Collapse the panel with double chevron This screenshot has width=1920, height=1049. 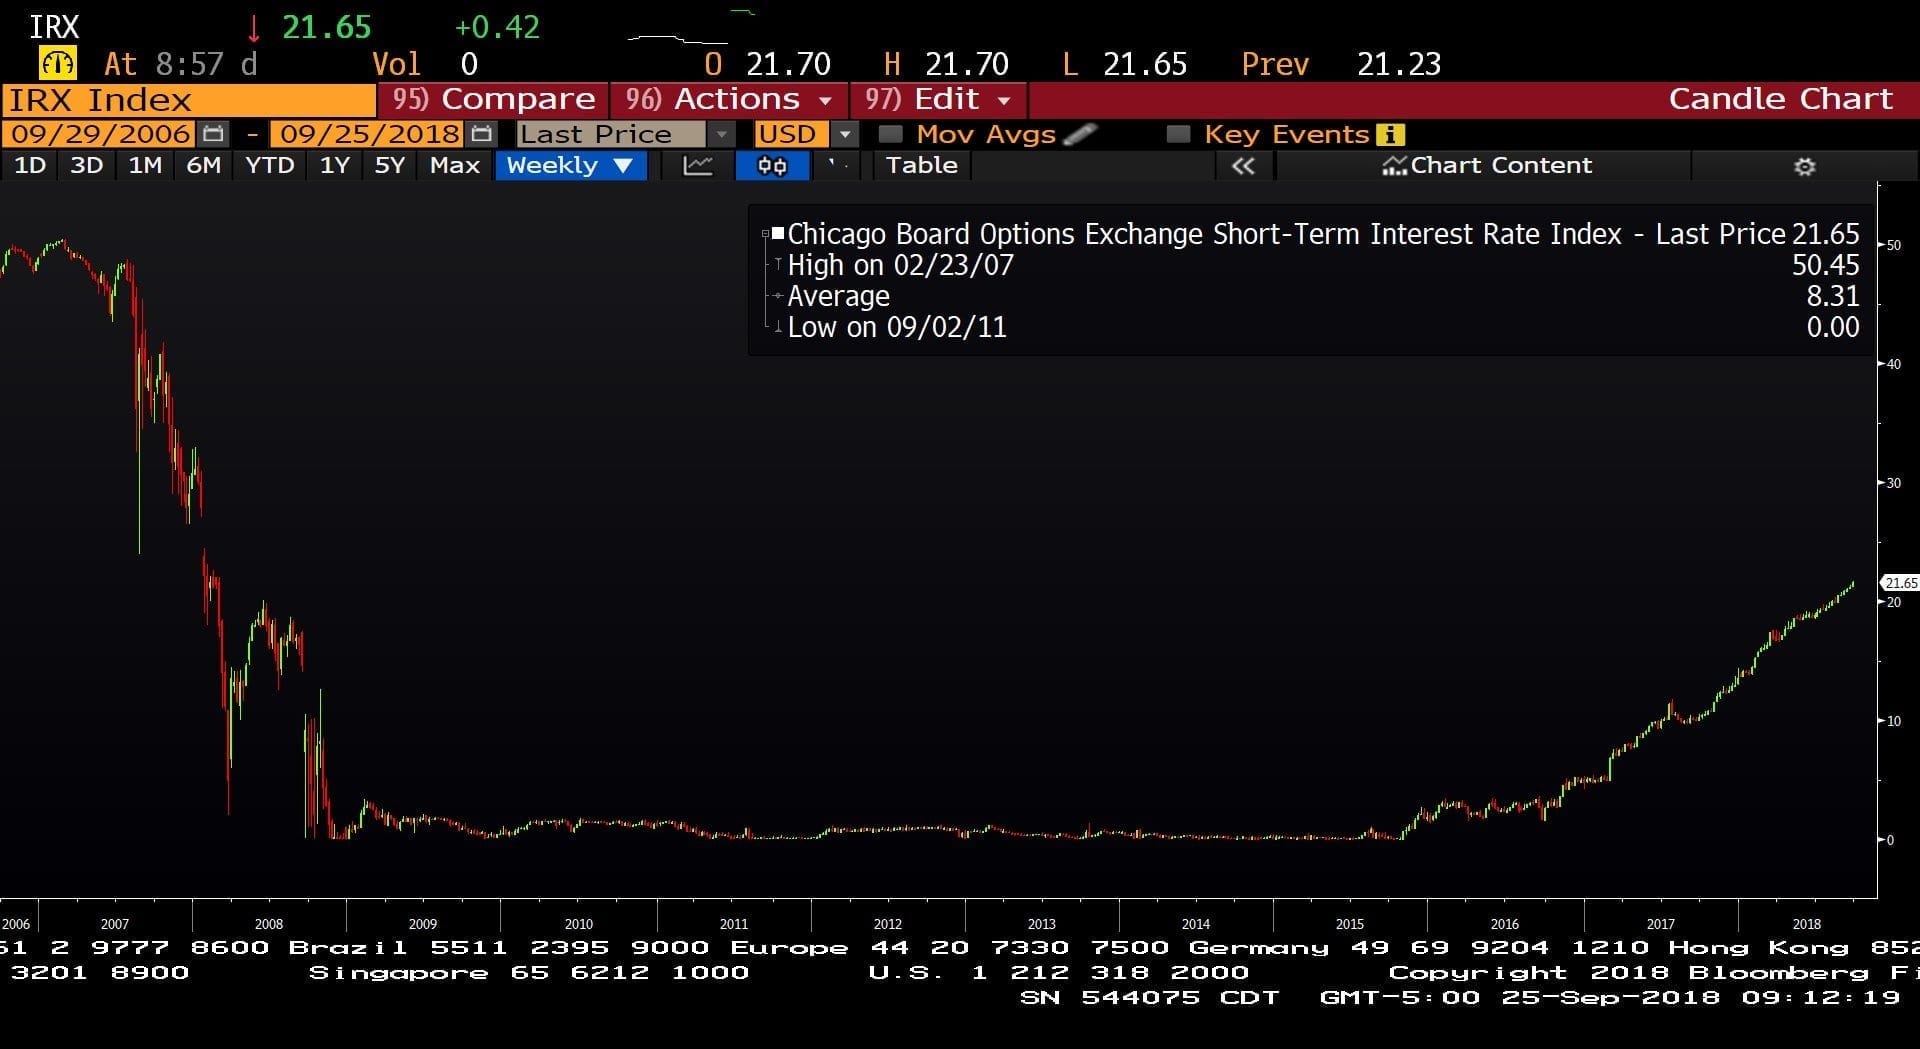1243,166
